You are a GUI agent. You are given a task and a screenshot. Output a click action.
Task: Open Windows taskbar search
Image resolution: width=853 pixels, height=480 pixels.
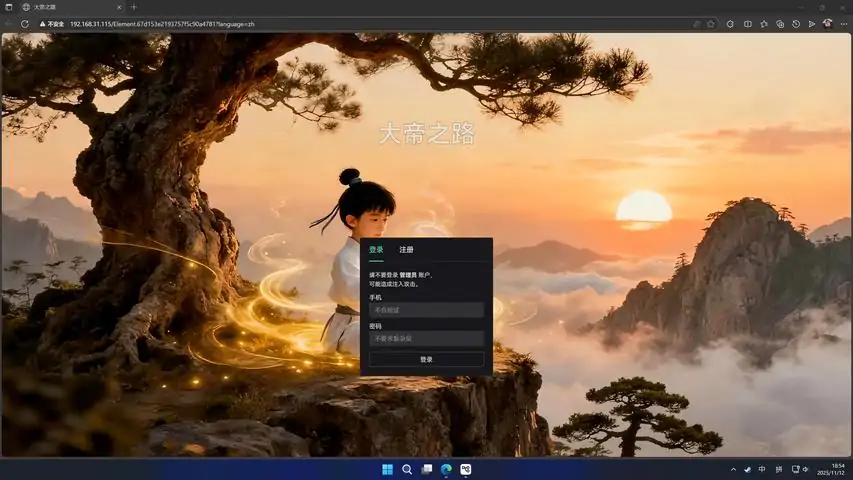click(x=407, y=469)
